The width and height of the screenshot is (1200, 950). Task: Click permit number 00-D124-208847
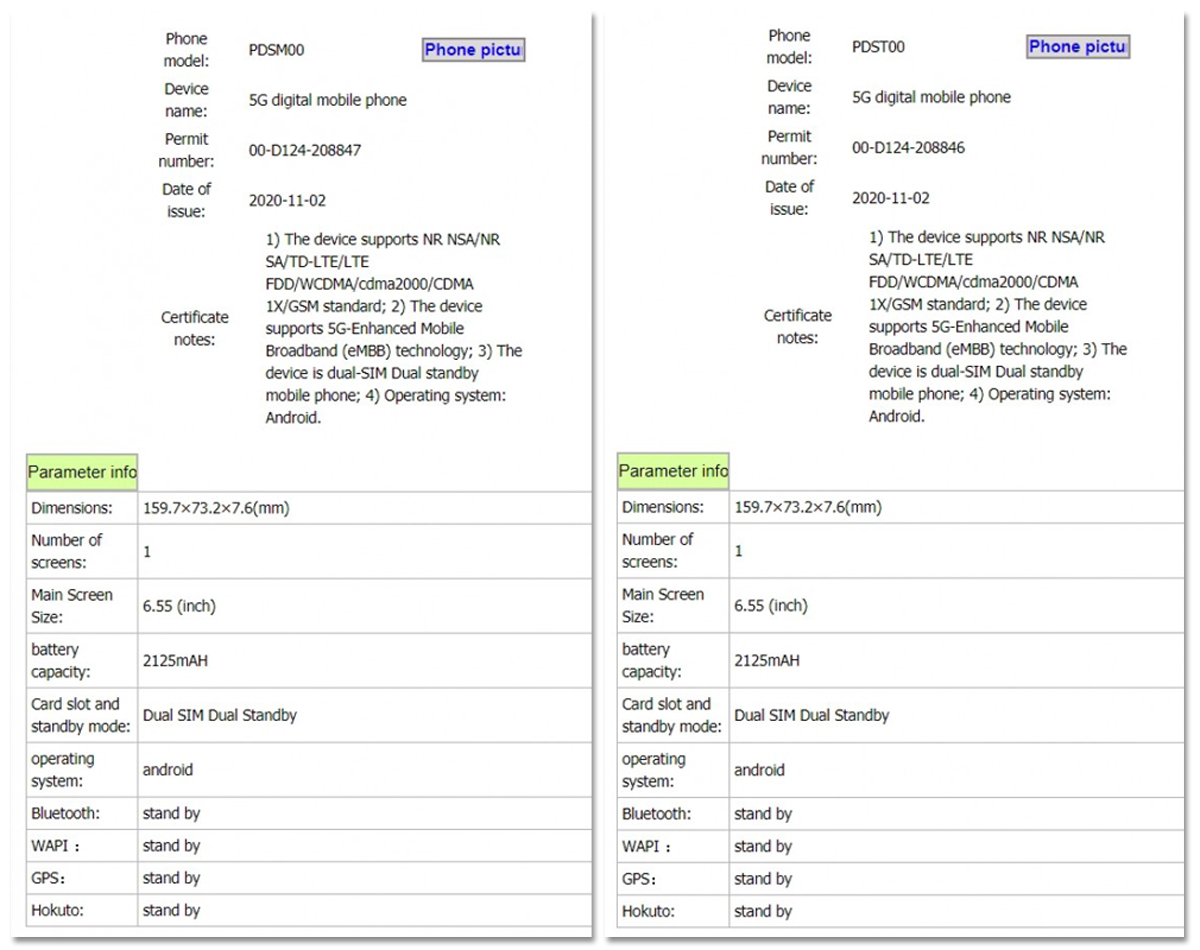point(305,151)
